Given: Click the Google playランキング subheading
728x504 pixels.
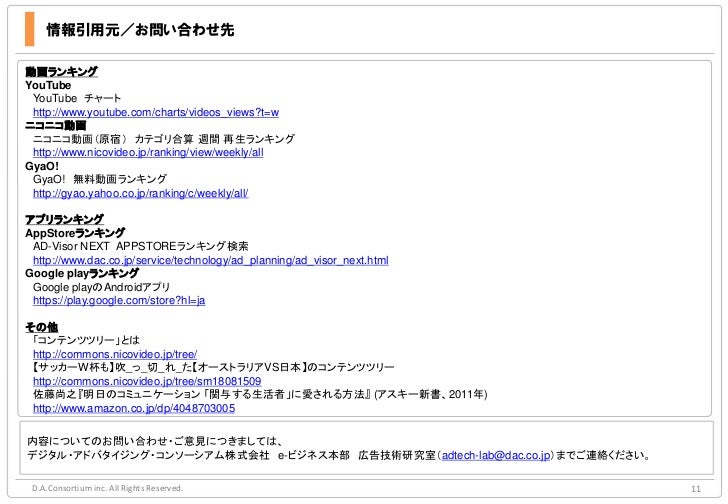Looking at the screenshot, I should [82, 273].
